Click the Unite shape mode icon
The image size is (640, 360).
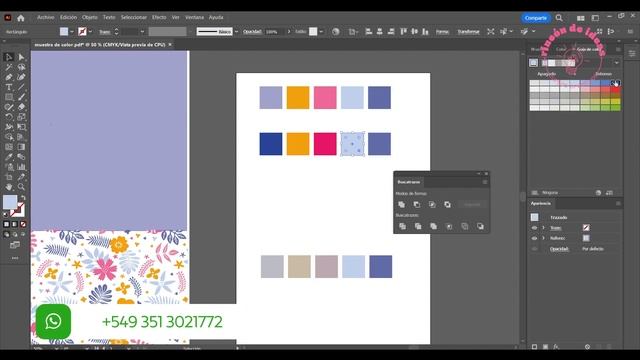coord(402,204)
